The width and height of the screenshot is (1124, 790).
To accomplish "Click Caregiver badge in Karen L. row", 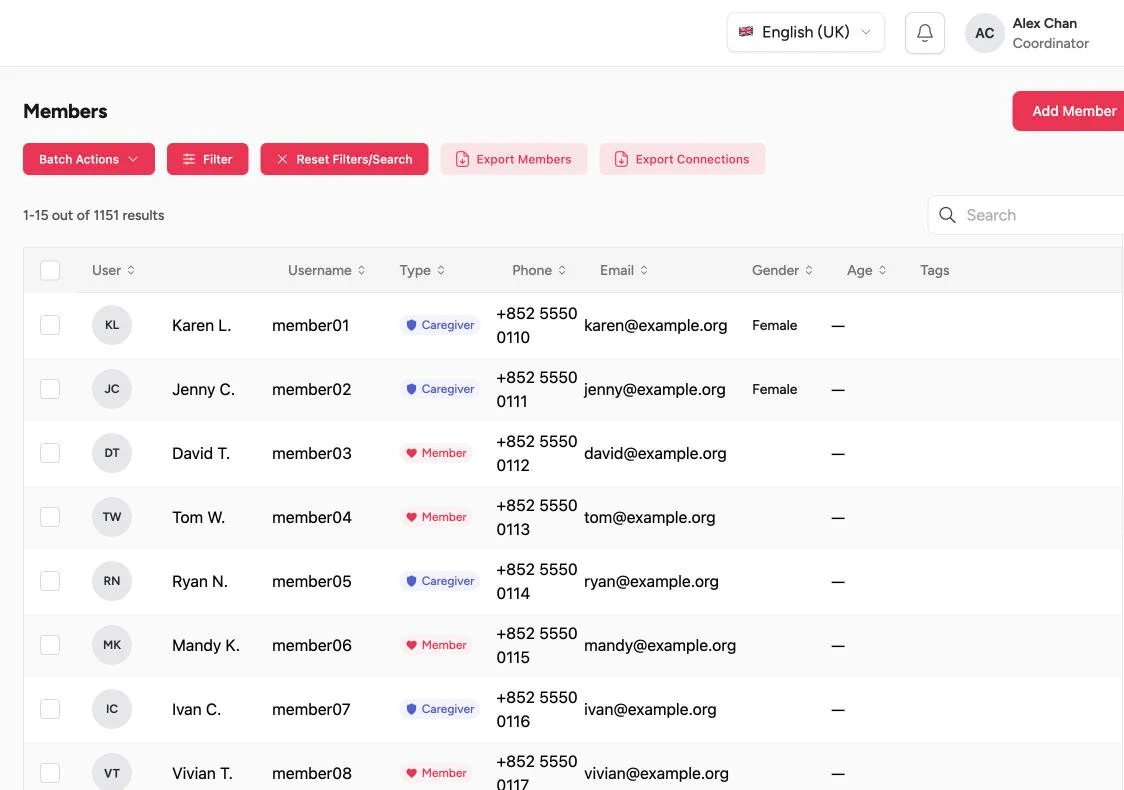I will point(439,325).
